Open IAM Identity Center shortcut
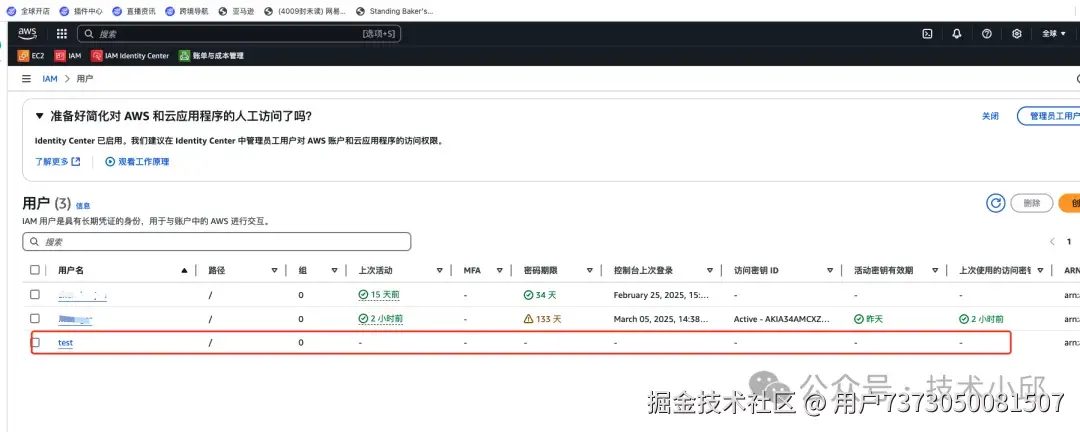The image size is (1080, 432). point(130,56)
